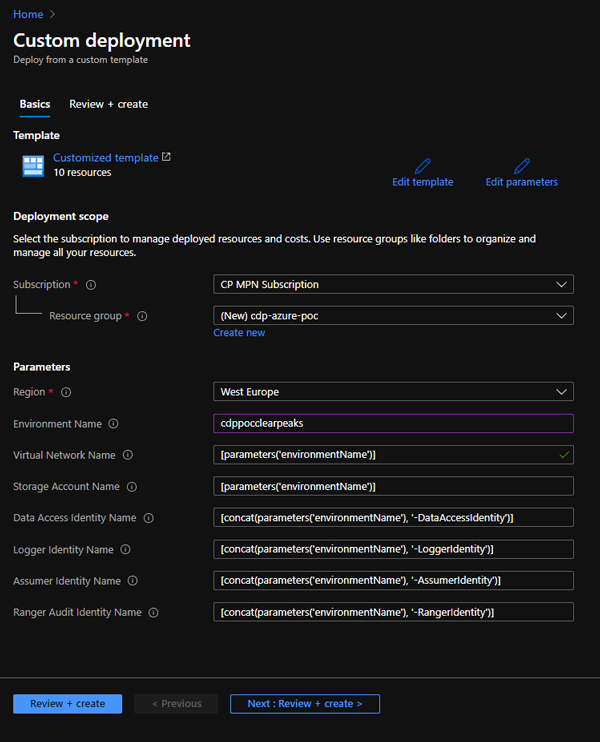Click 'Deploy from a custom template' subtitle

pyautogui.click(x=80, y=60)
